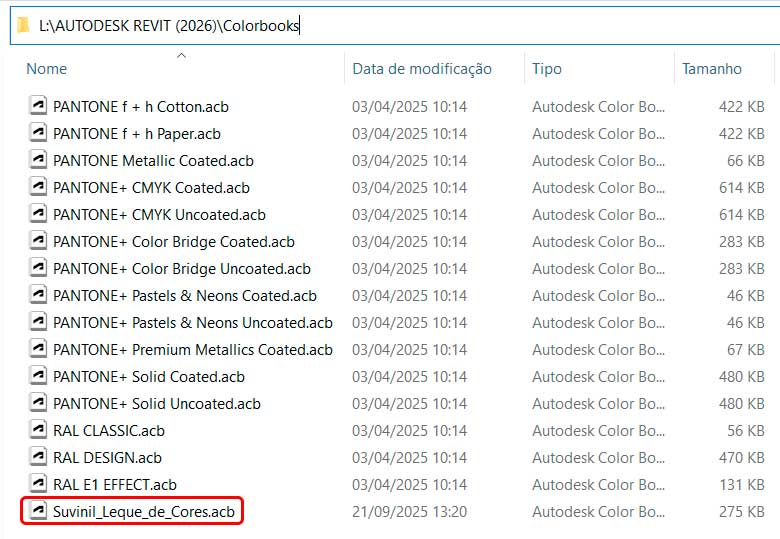Click the file name PANTONE+ CMYK Coated.acb

151,188
